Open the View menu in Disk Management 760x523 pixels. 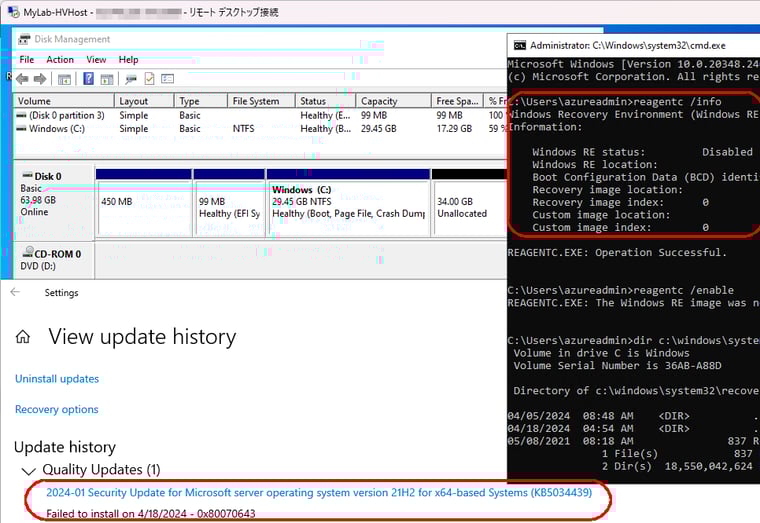(96, 60)
